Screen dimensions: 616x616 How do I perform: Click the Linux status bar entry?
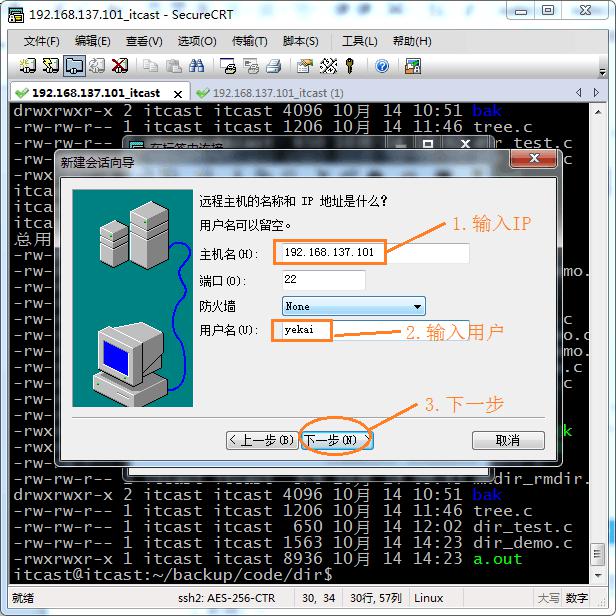pos(428,598)
